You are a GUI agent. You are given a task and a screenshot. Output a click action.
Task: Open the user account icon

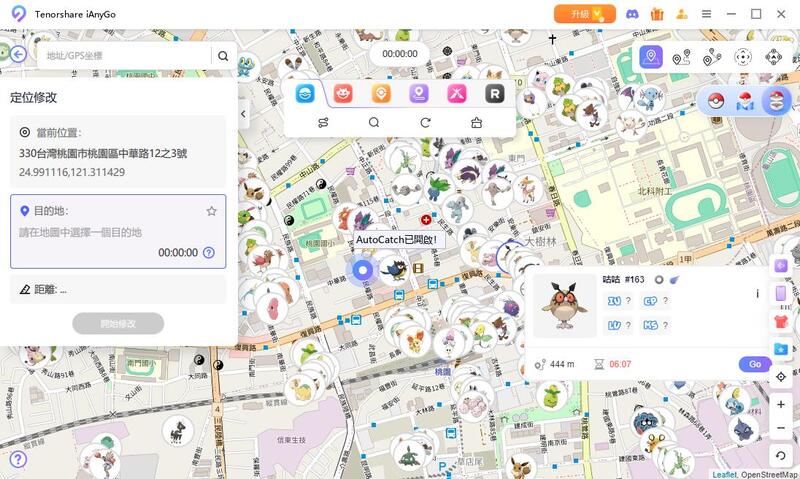click(682, 14)
